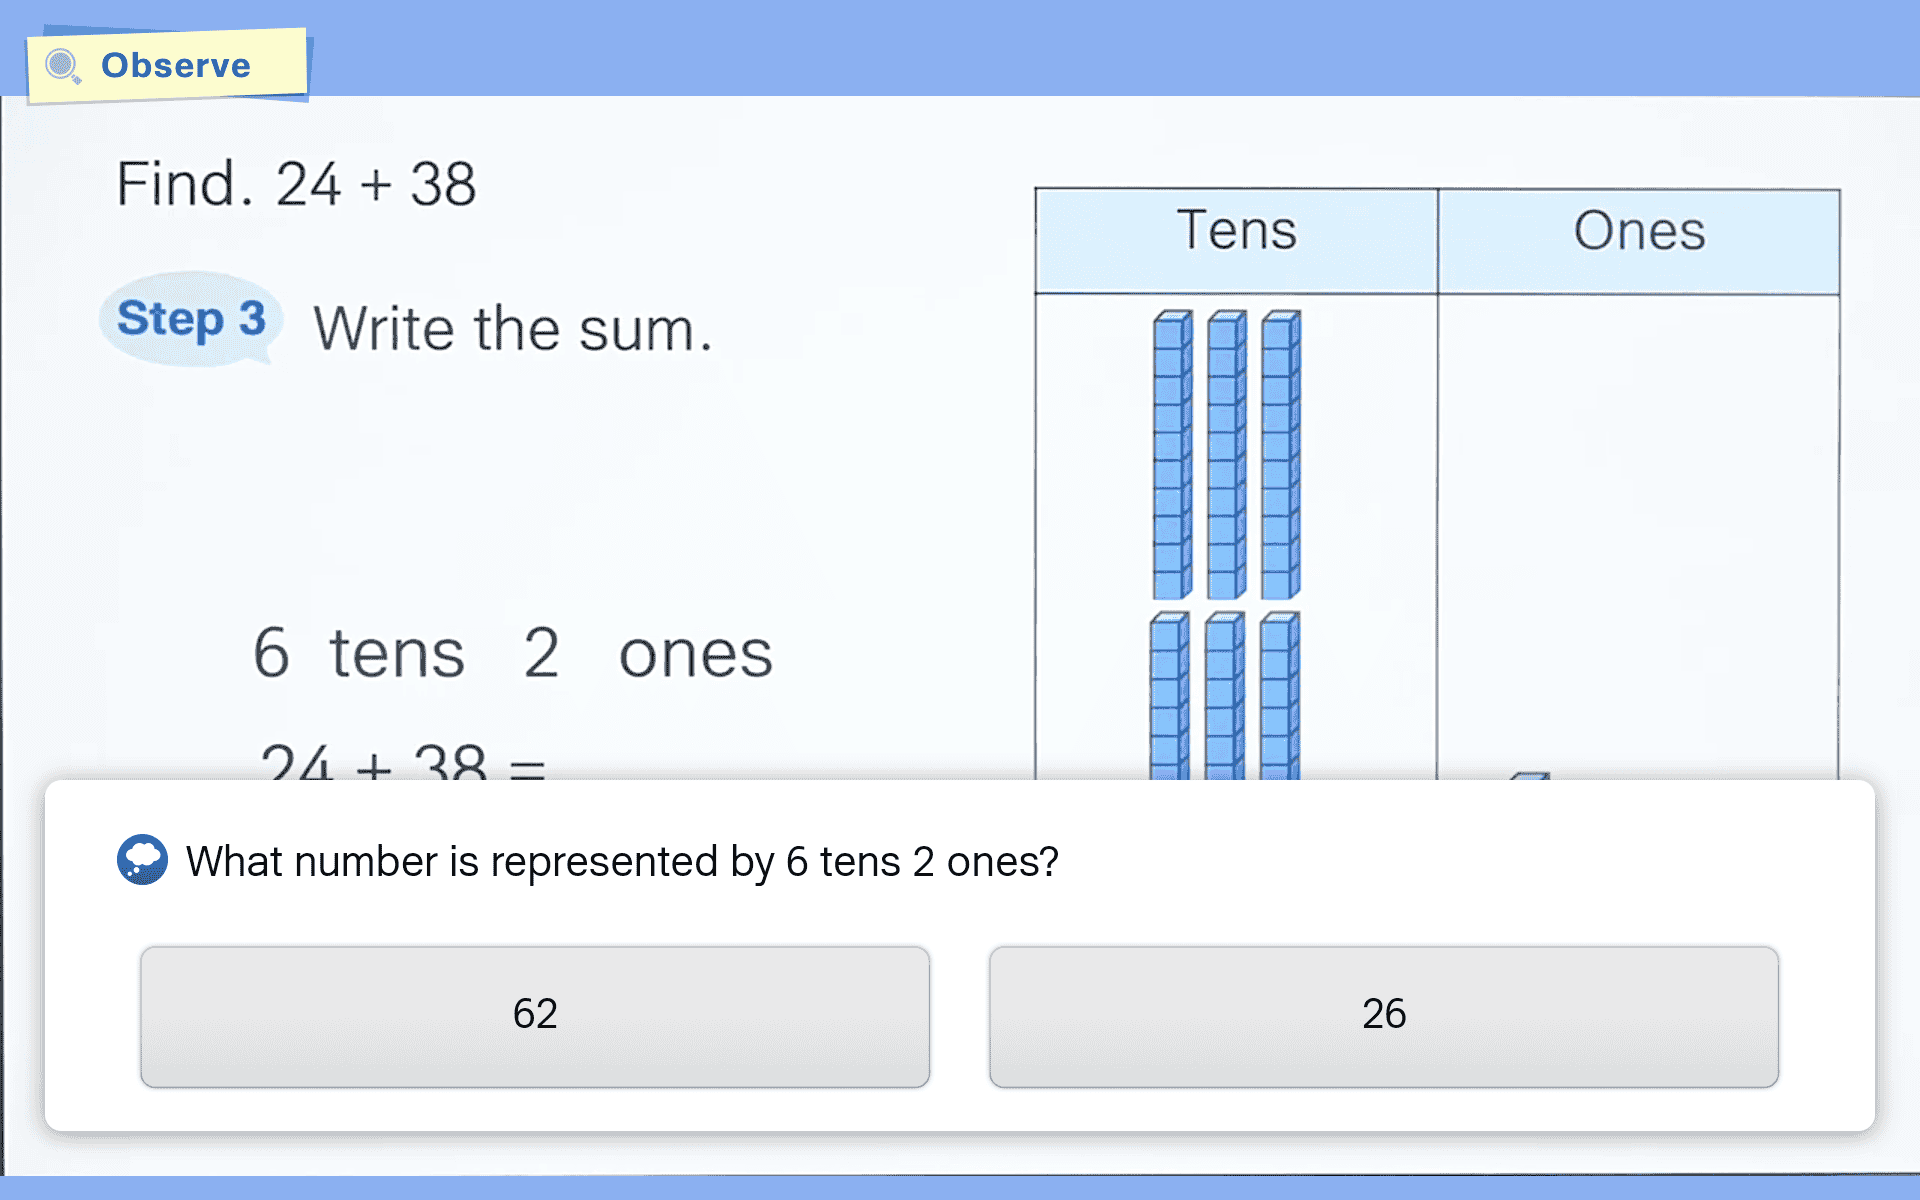Click the question text about 6 tens 2 ones

tap(621, 862)
